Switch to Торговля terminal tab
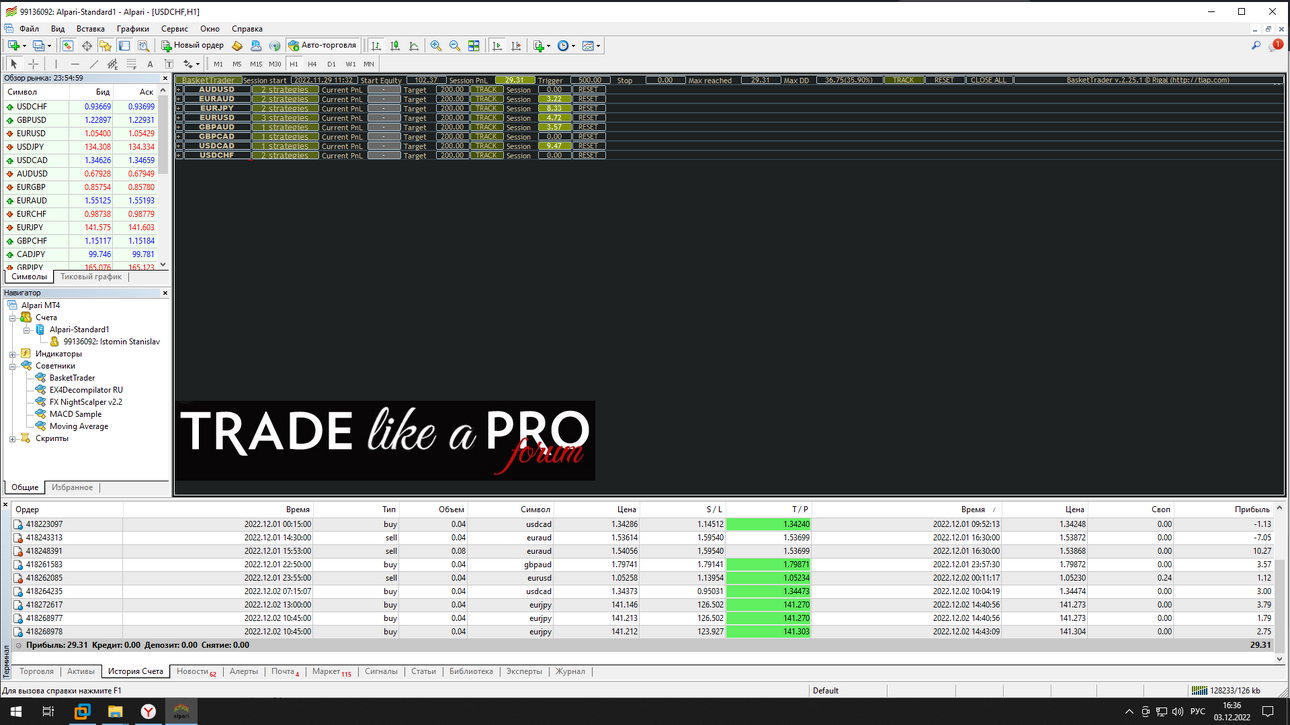 pos(37,672)
